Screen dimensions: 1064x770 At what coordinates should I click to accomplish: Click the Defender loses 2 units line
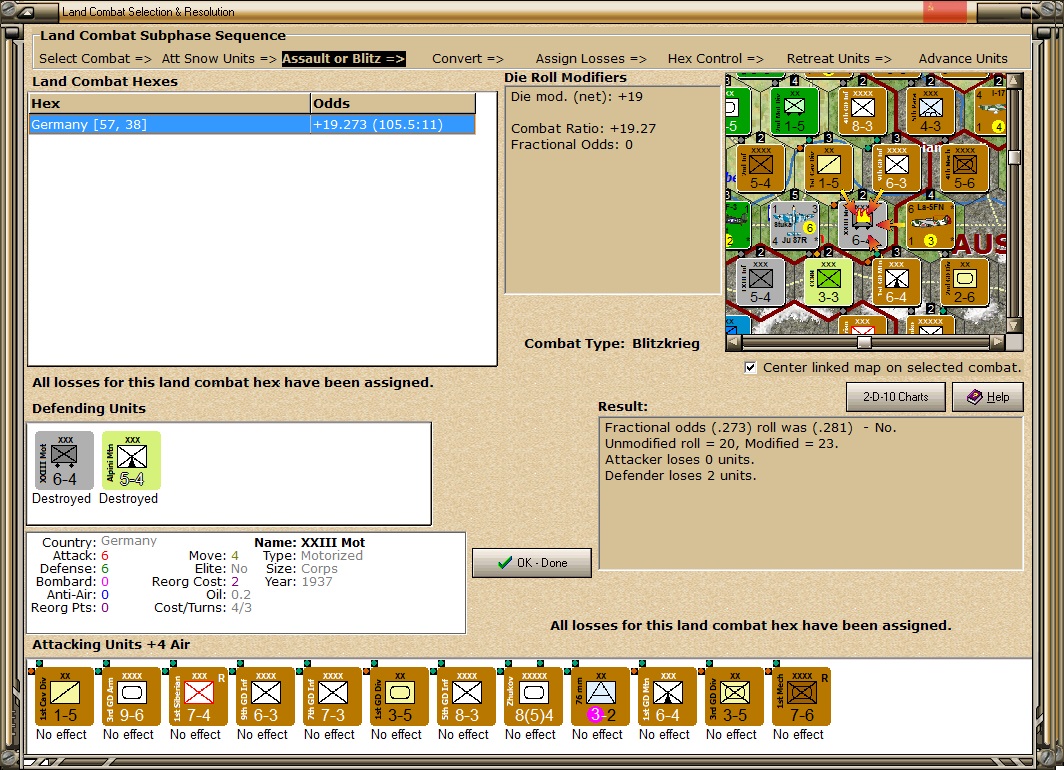681,476
